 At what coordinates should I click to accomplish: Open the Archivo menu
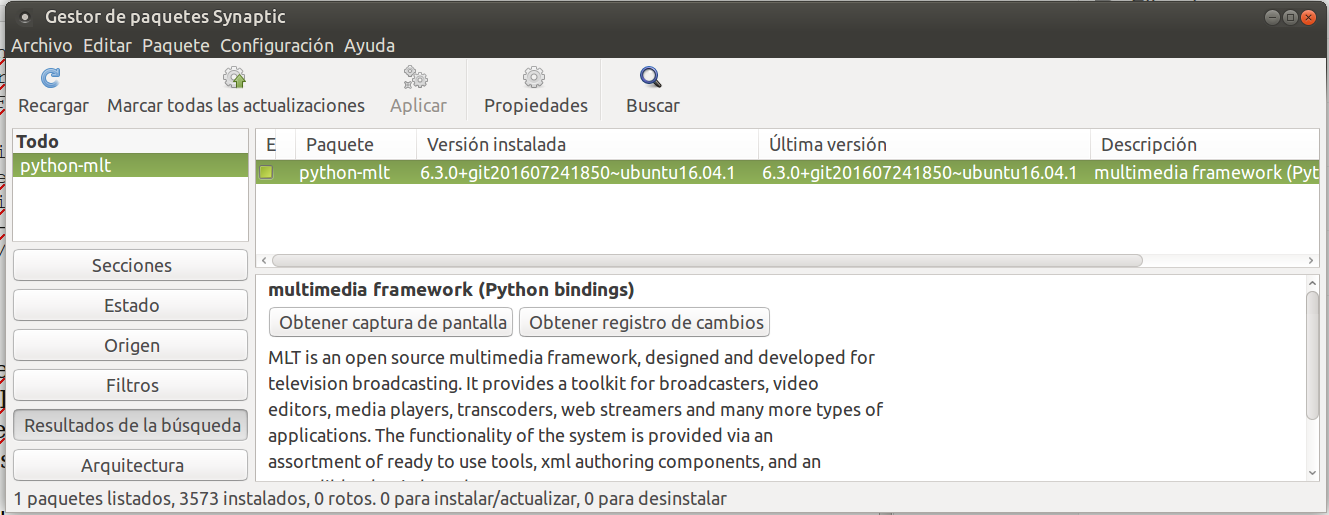42,46
